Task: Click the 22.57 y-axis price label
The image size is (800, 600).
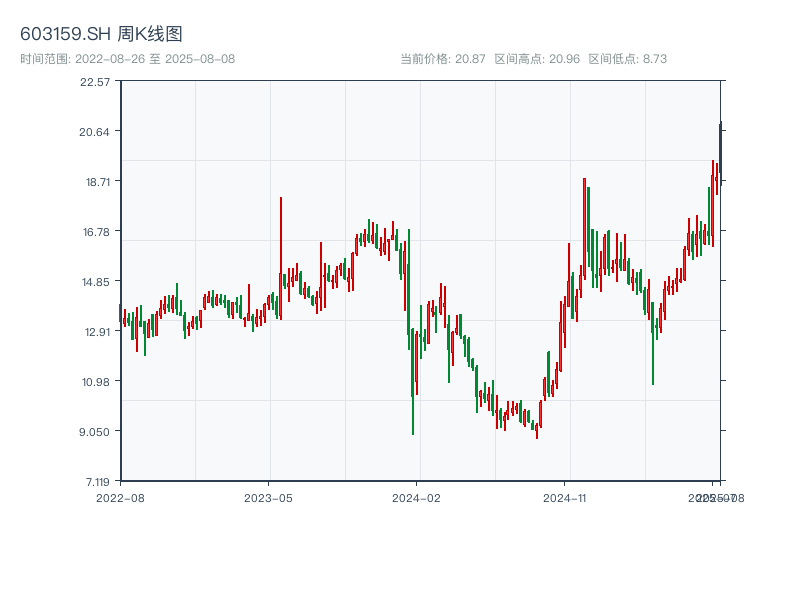Action: (x=95, y=82)
